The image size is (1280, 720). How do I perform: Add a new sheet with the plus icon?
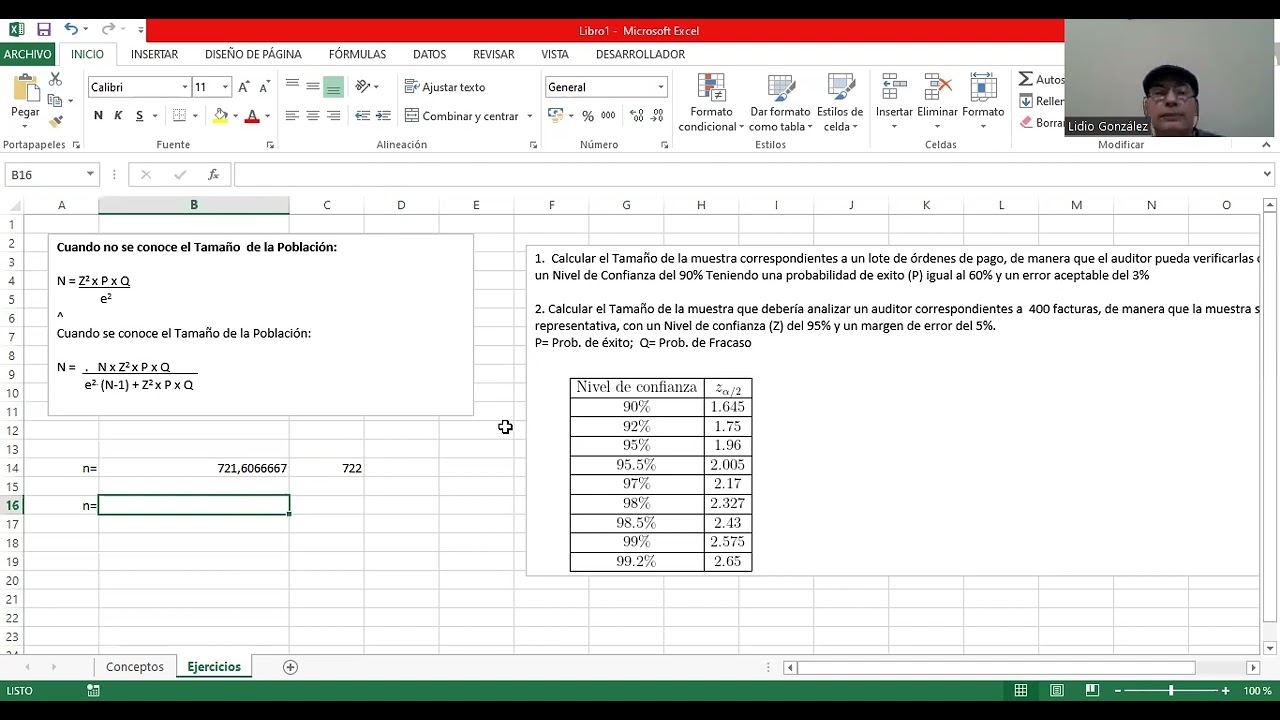click(x=290, y=667)
